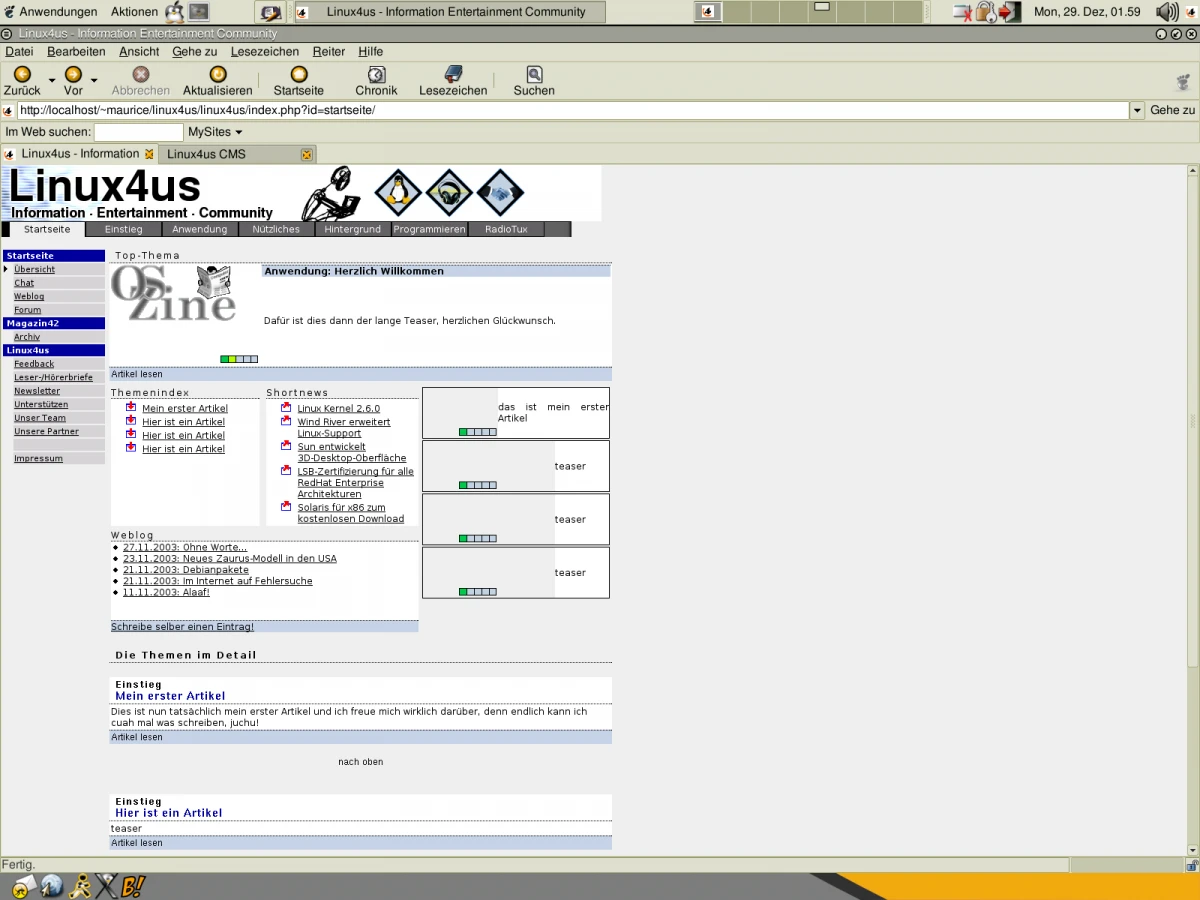This screenshot has height=900, width=1200.
Task: Expand the URL bar dropdown arrow
Action: click(x=1137, y=111)
